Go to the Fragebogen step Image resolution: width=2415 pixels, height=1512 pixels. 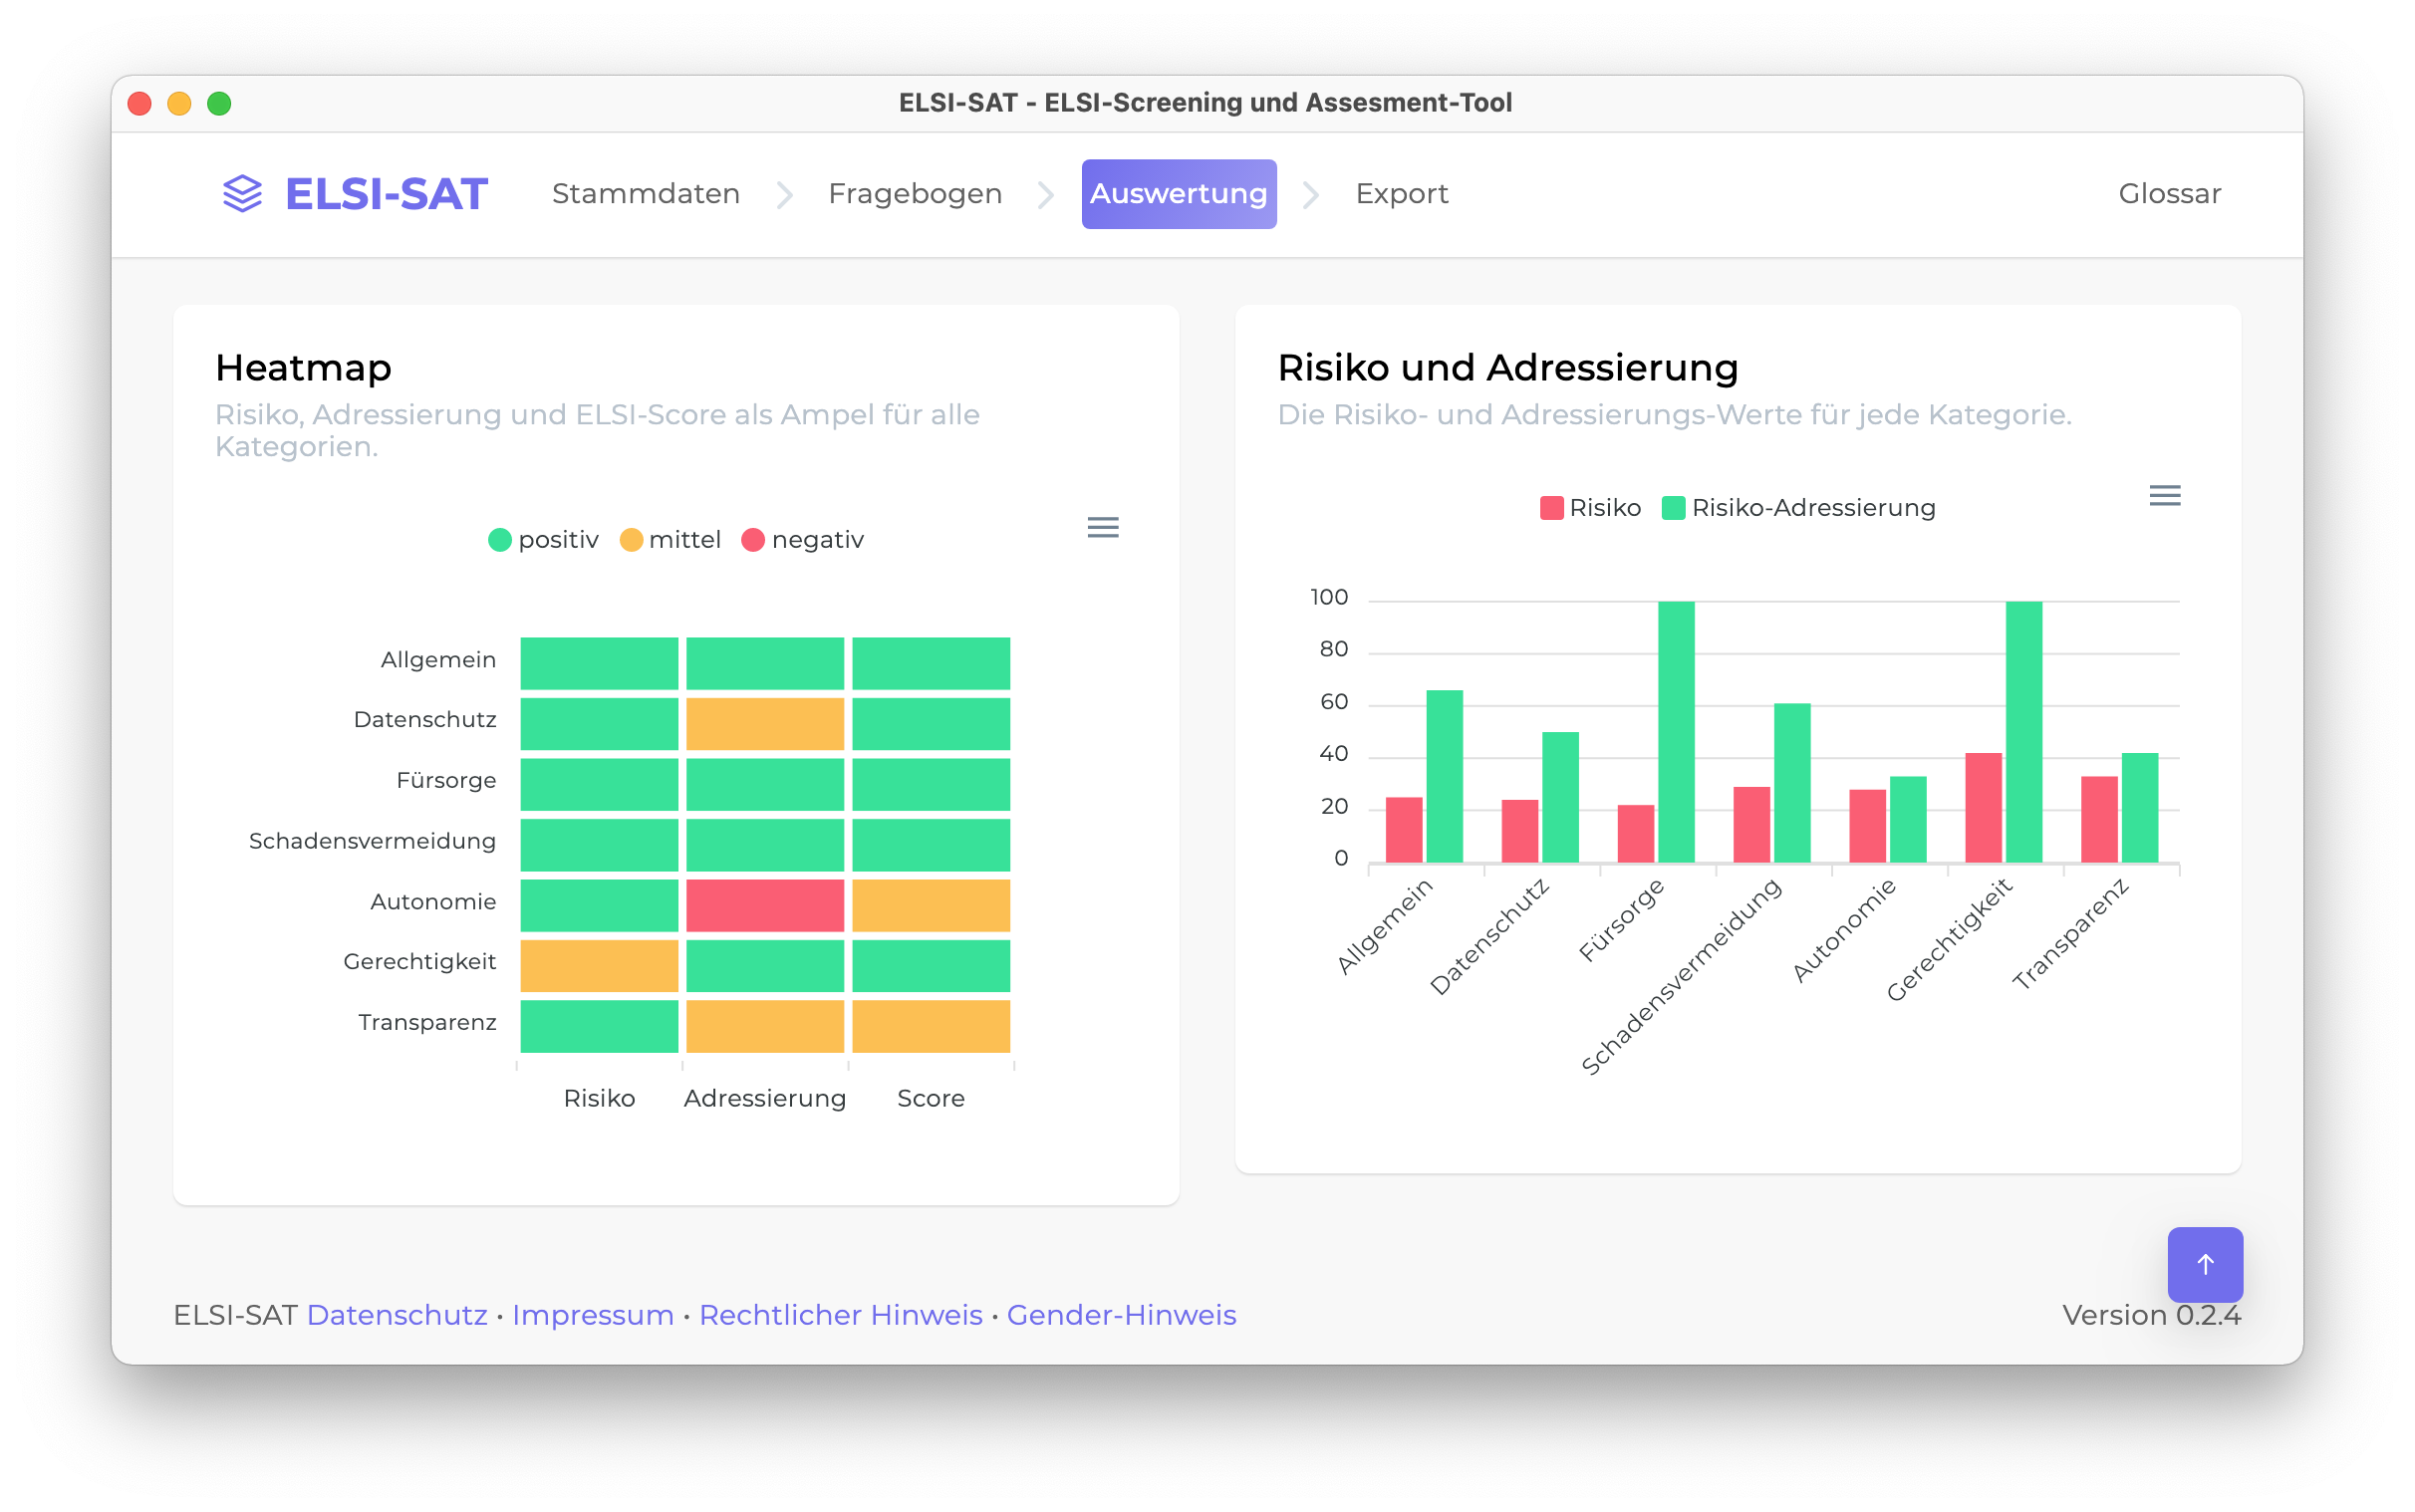915,194
